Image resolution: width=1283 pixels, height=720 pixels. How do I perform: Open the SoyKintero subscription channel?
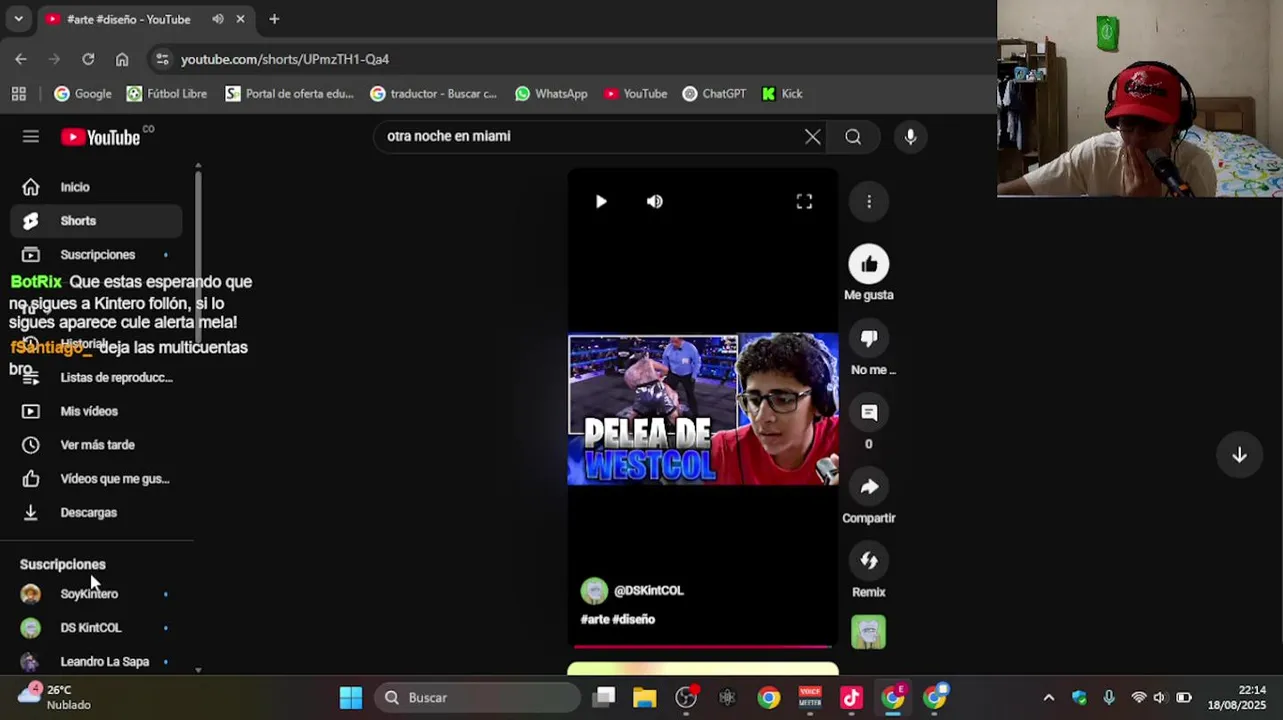97,594
